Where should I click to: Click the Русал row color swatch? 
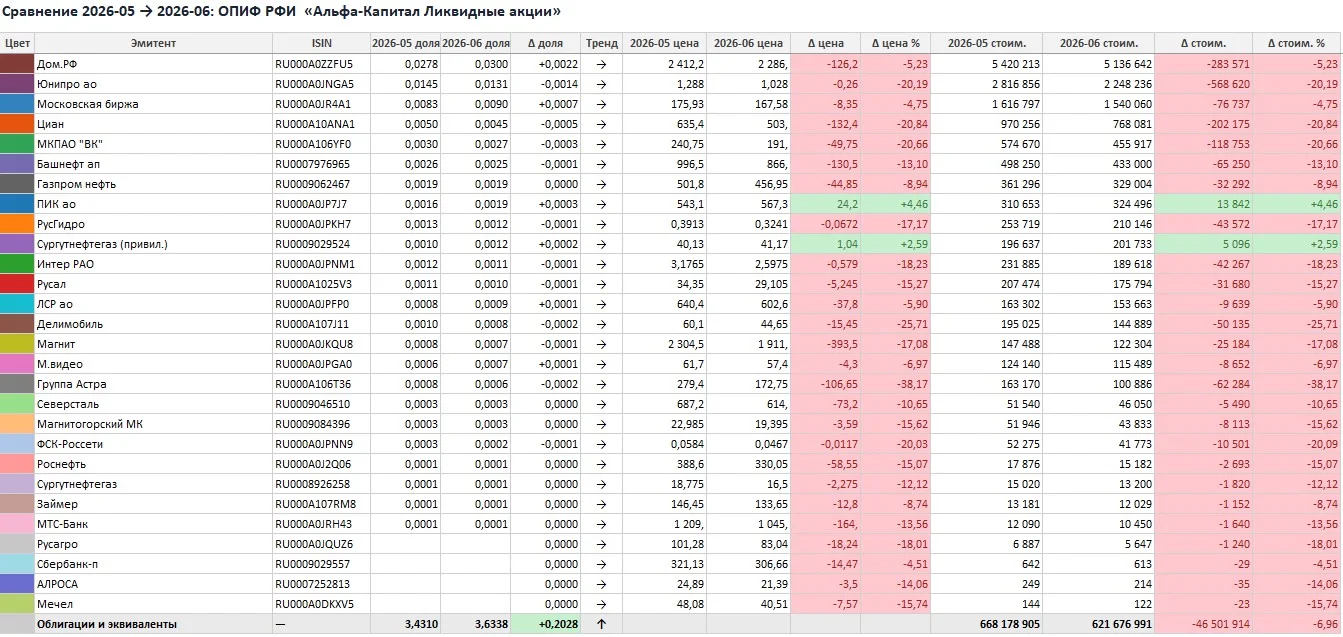17,284
